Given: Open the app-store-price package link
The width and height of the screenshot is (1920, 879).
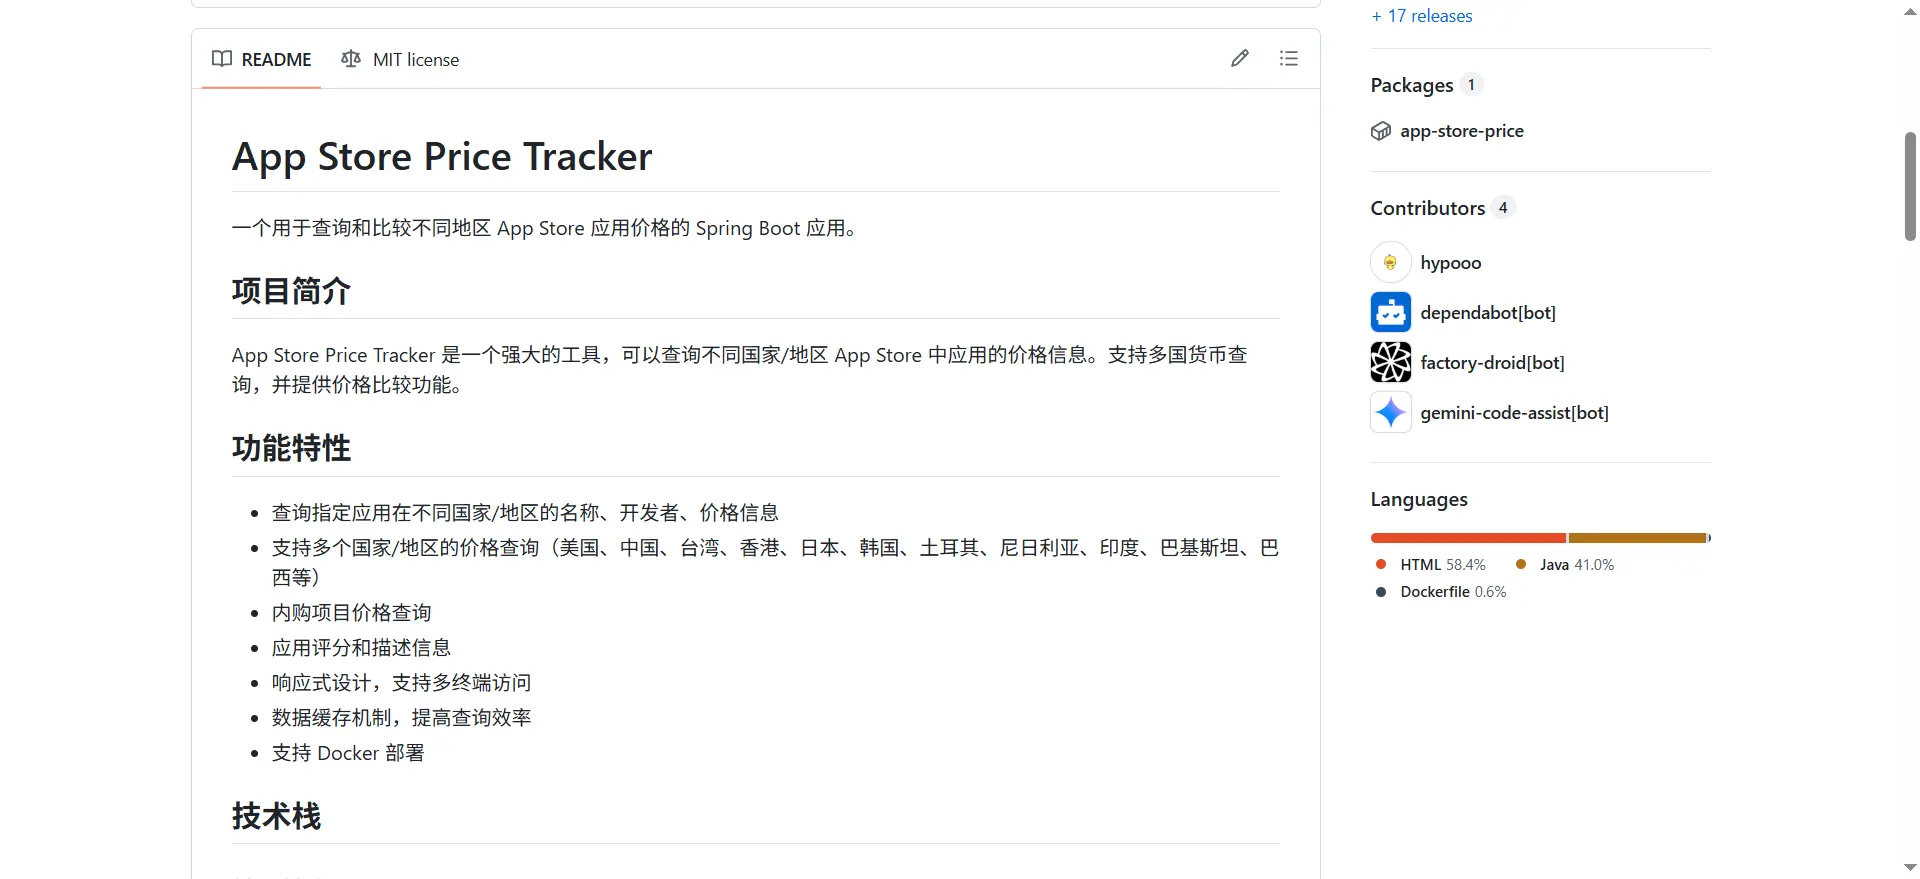Looking at the screenshot, I should click(1461, 131).
